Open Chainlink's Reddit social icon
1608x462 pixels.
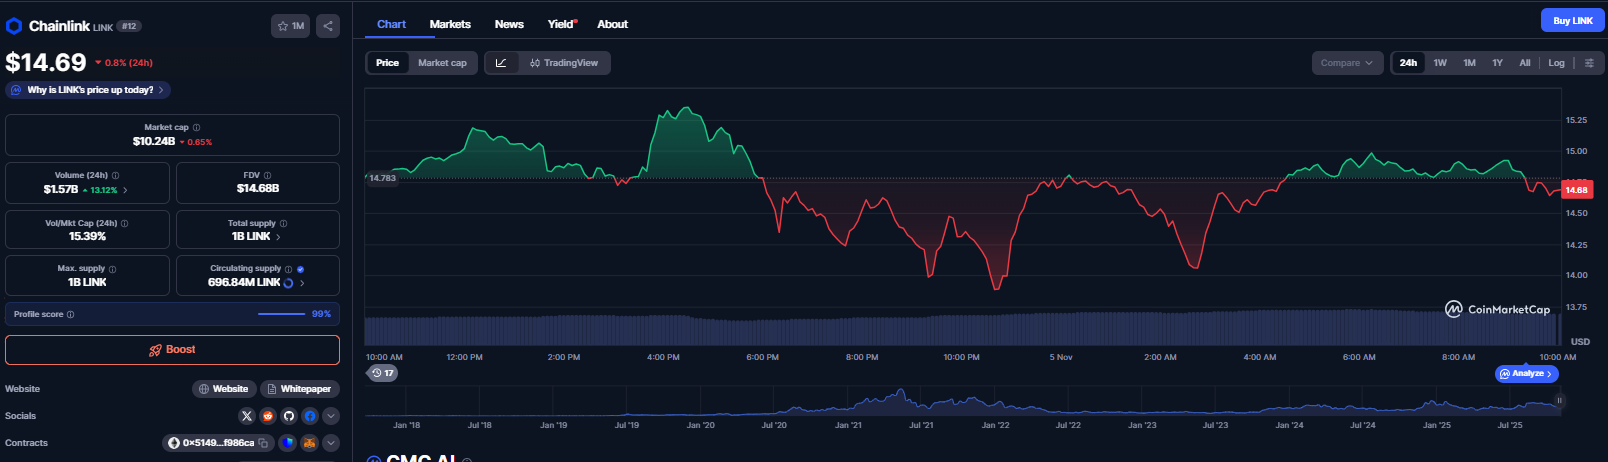click(x=268, y=416)
